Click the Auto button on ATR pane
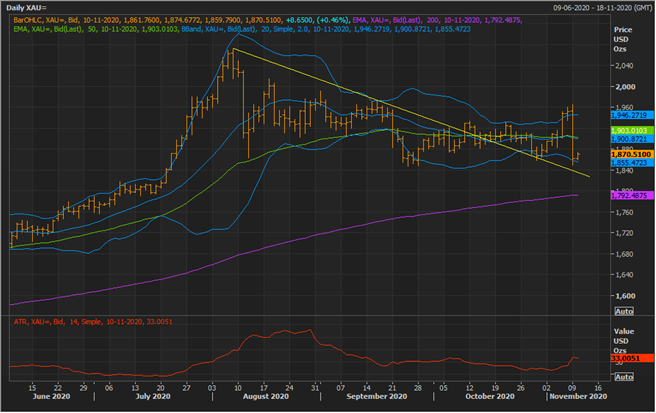This screenshot has width=656, height=413. tap(624, 377)
